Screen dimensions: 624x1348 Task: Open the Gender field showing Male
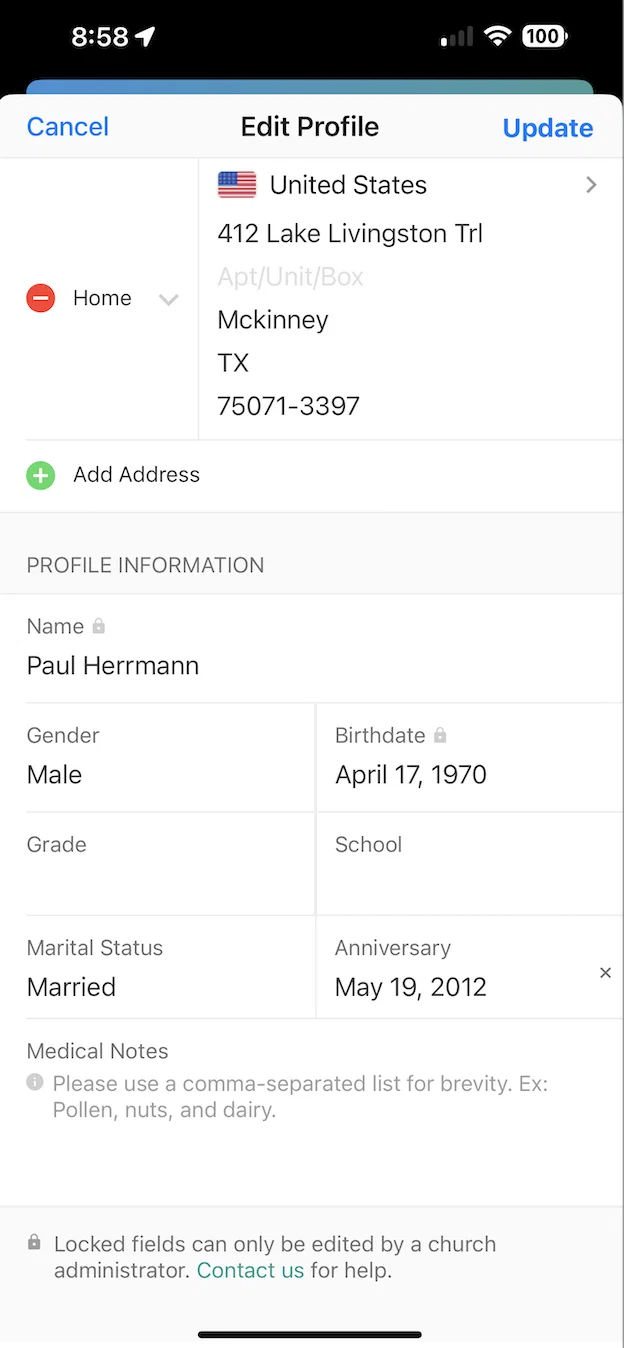pos(157,757)
